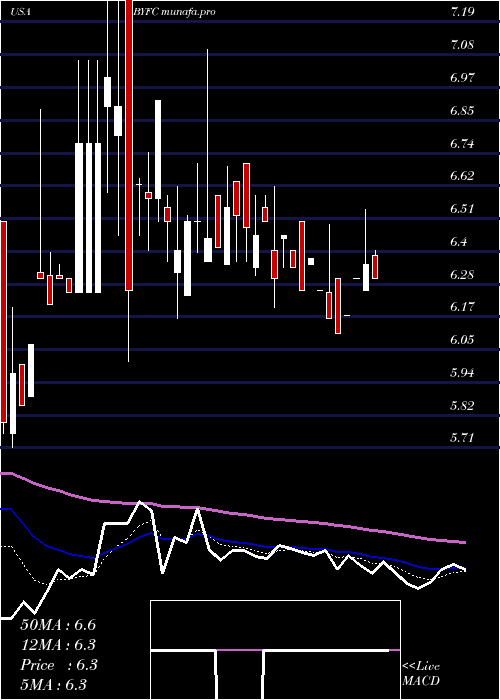The image size is (500, 700).
Task: Click the MACD indicator box
Action: click(275, 650)
